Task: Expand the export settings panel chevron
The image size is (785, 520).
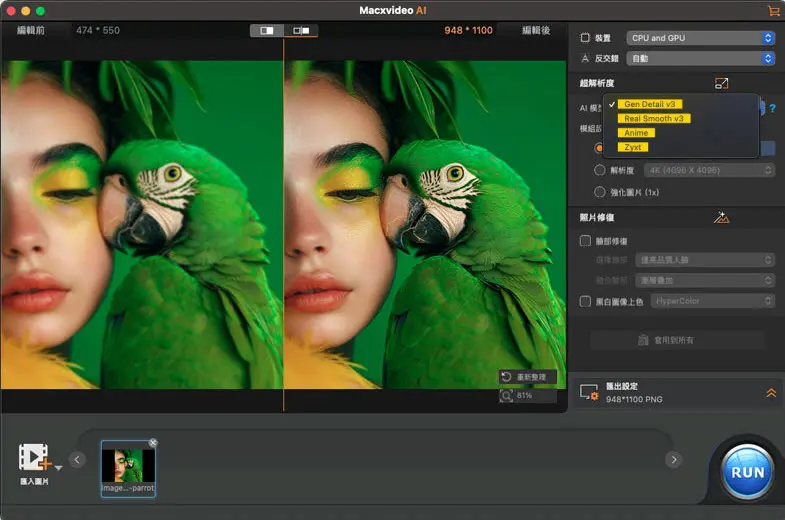Action: [770, 393]
